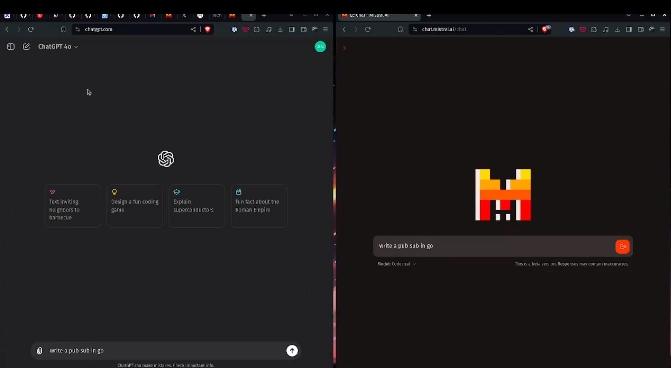The width and height of the screenshot is (671, 368).
Task: Reload the Mistral chat page
Action: coord(368,29)
